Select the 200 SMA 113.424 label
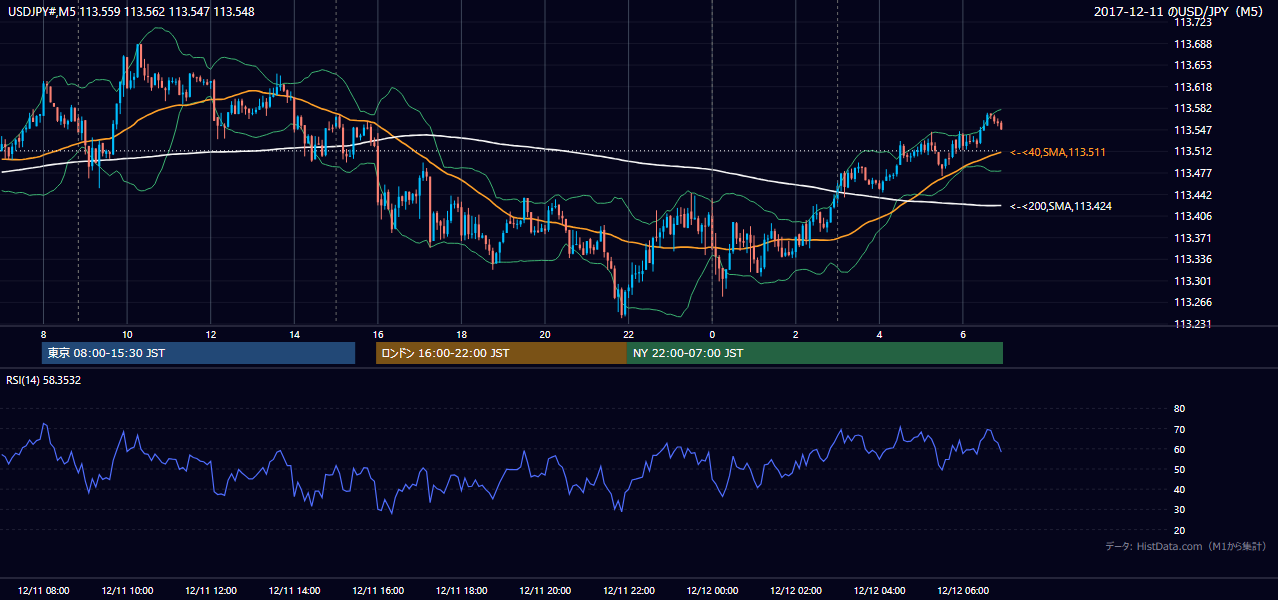This screenshot has width=1278, height=600. click(x=1061, y=206)
